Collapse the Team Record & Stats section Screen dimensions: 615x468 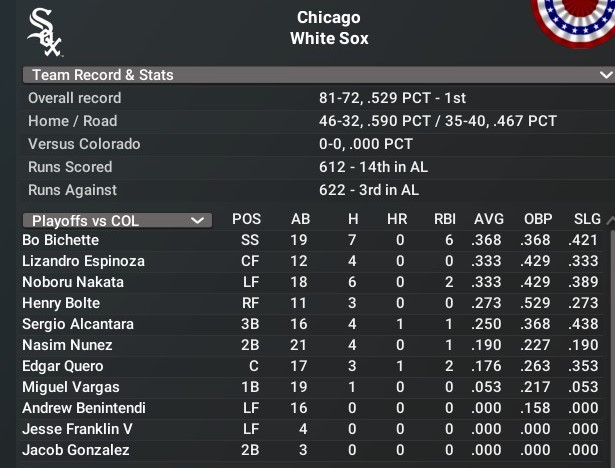pyautogui.click(x=604, y=75)
